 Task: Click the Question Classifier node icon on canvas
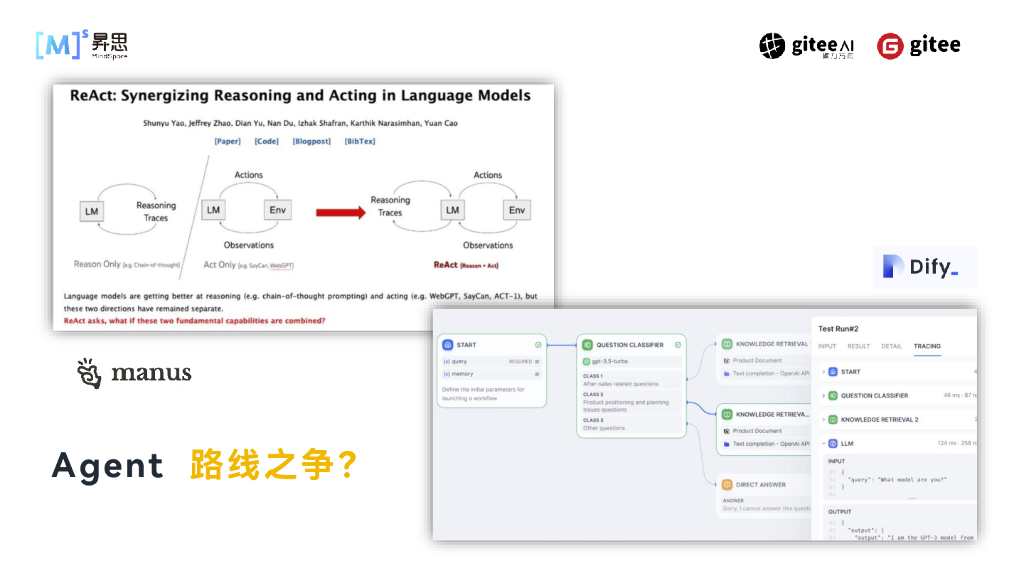point(586,345)
